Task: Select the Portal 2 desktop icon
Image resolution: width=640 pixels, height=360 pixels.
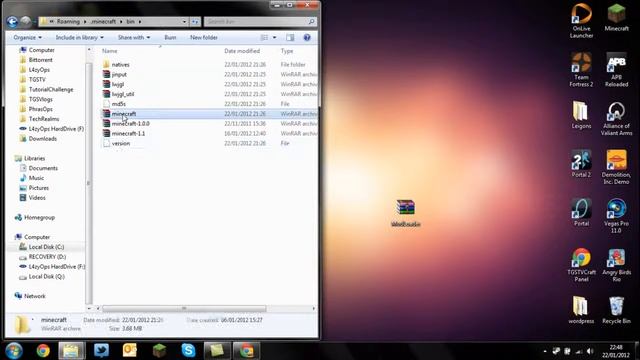Action: (x=581, y=163)
